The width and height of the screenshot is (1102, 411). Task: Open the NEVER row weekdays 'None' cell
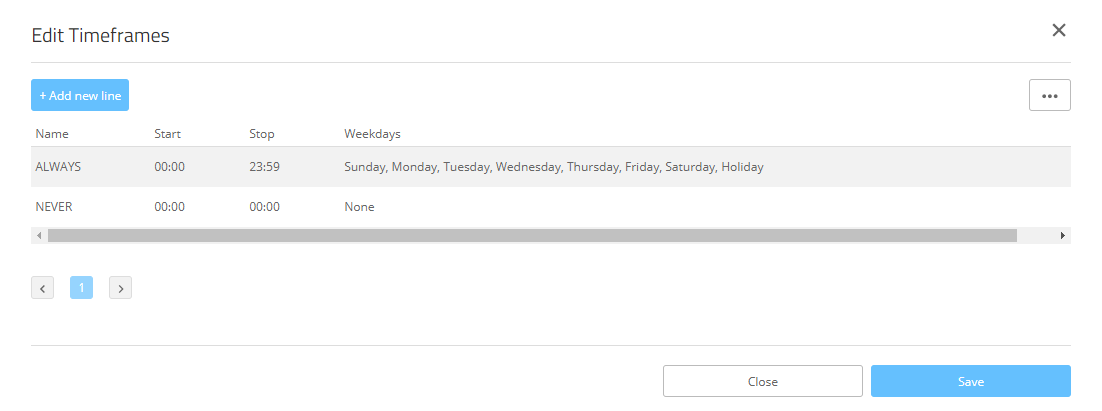click(359, 207)
